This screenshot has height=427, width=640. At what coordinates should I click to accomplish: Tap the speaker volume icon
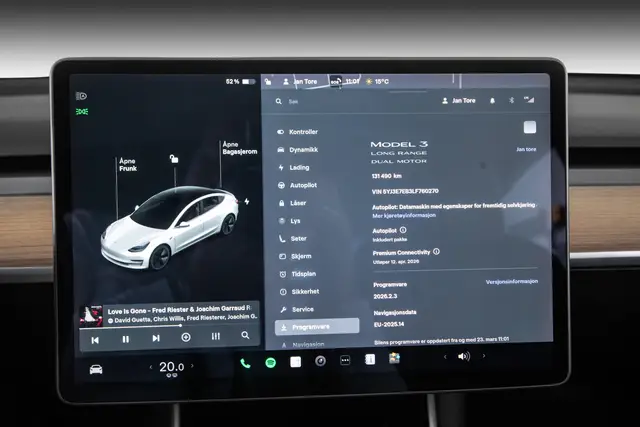tap(464, 356)
